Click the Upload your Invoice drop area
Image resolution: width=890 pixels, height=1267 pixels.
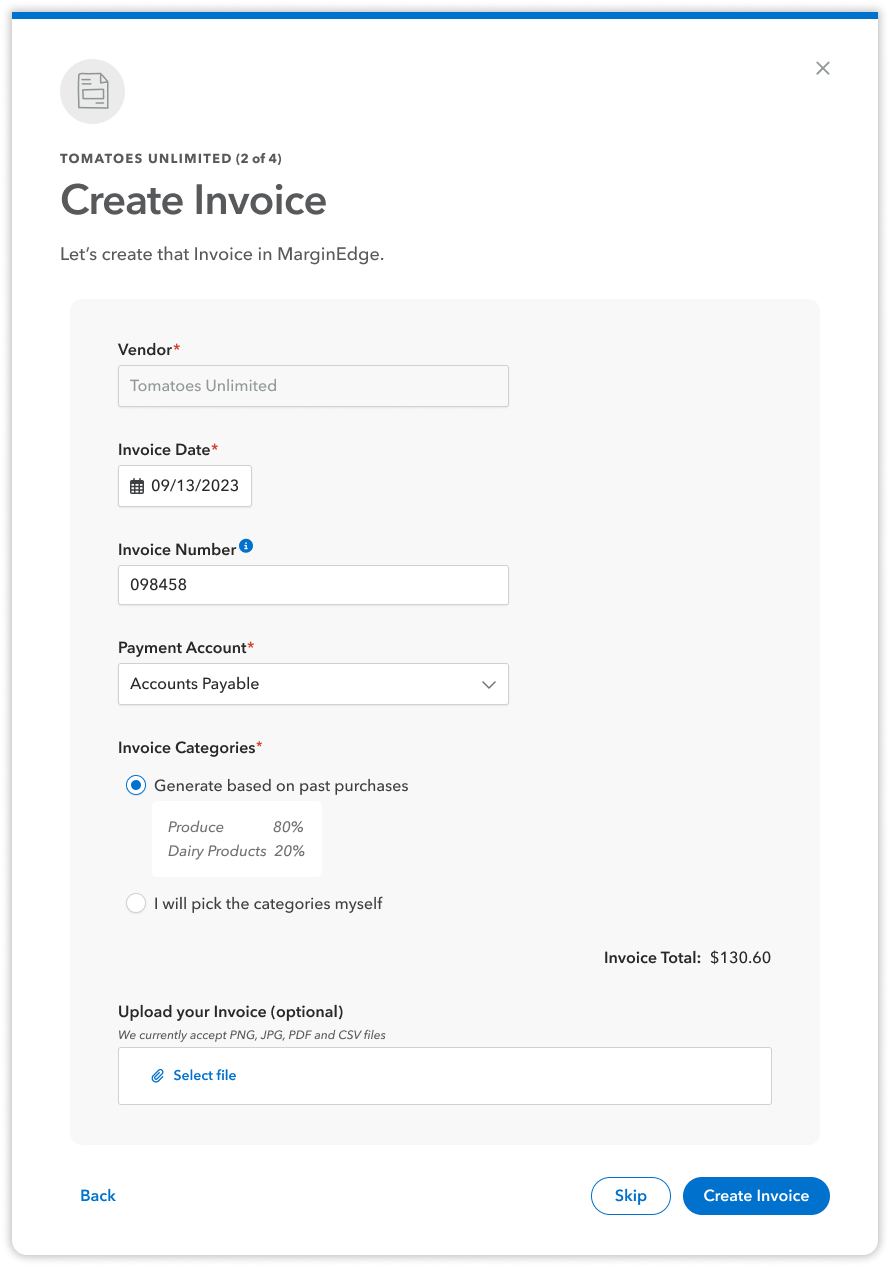(x=445, y=1076)
